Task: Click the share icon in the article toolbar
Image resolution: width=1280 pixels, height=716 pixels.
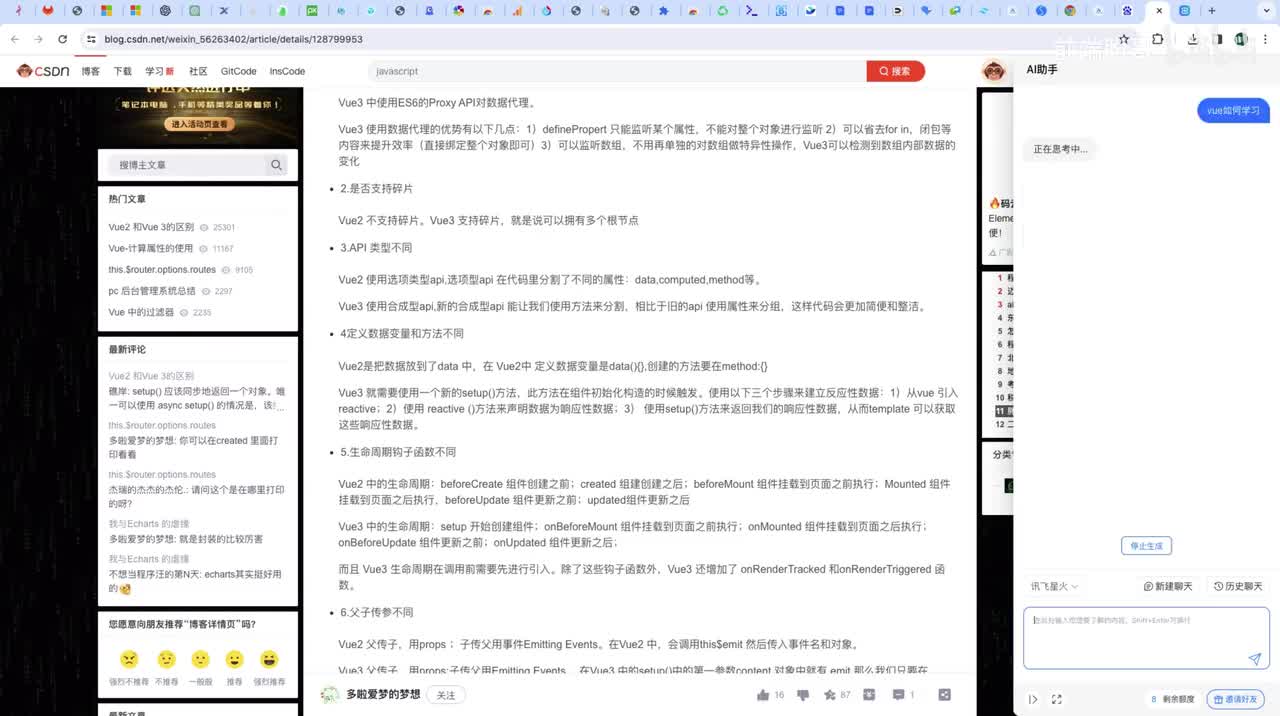Action: pos(944,695)
